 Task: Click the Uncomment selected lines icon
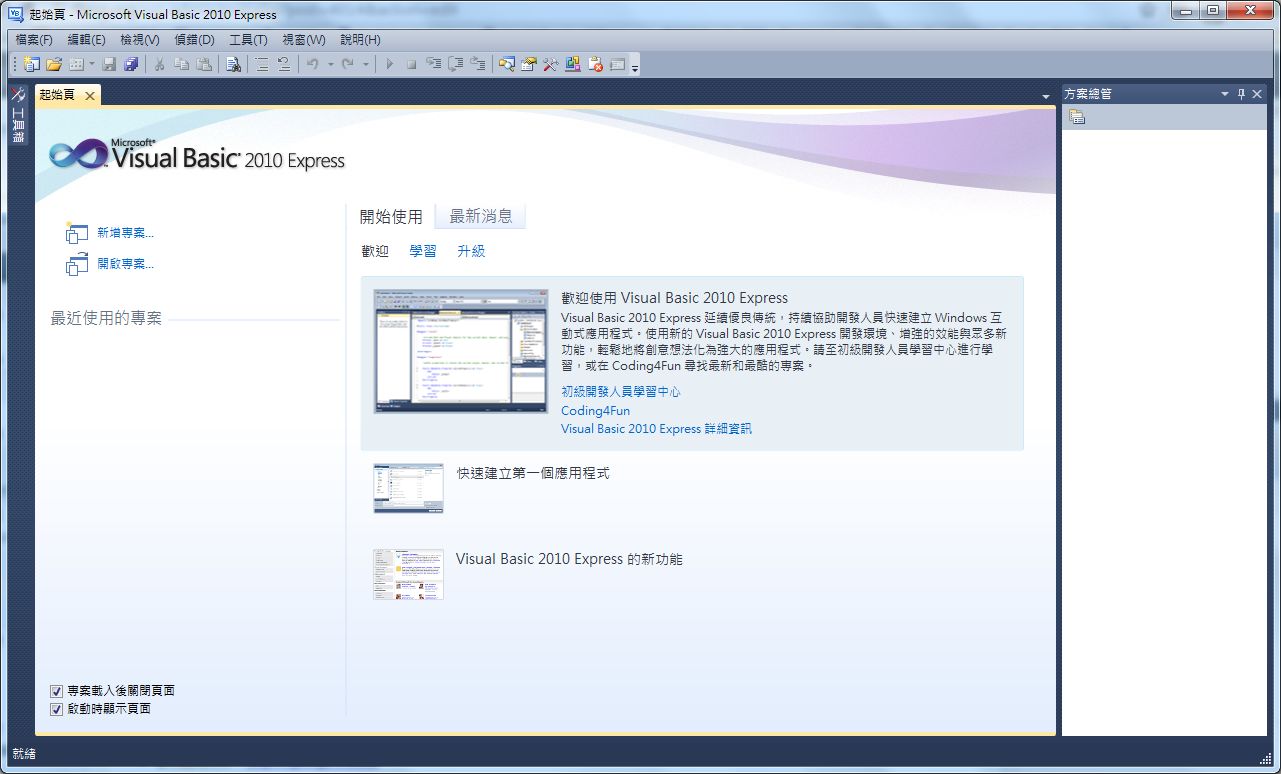[x=284, y=65]
